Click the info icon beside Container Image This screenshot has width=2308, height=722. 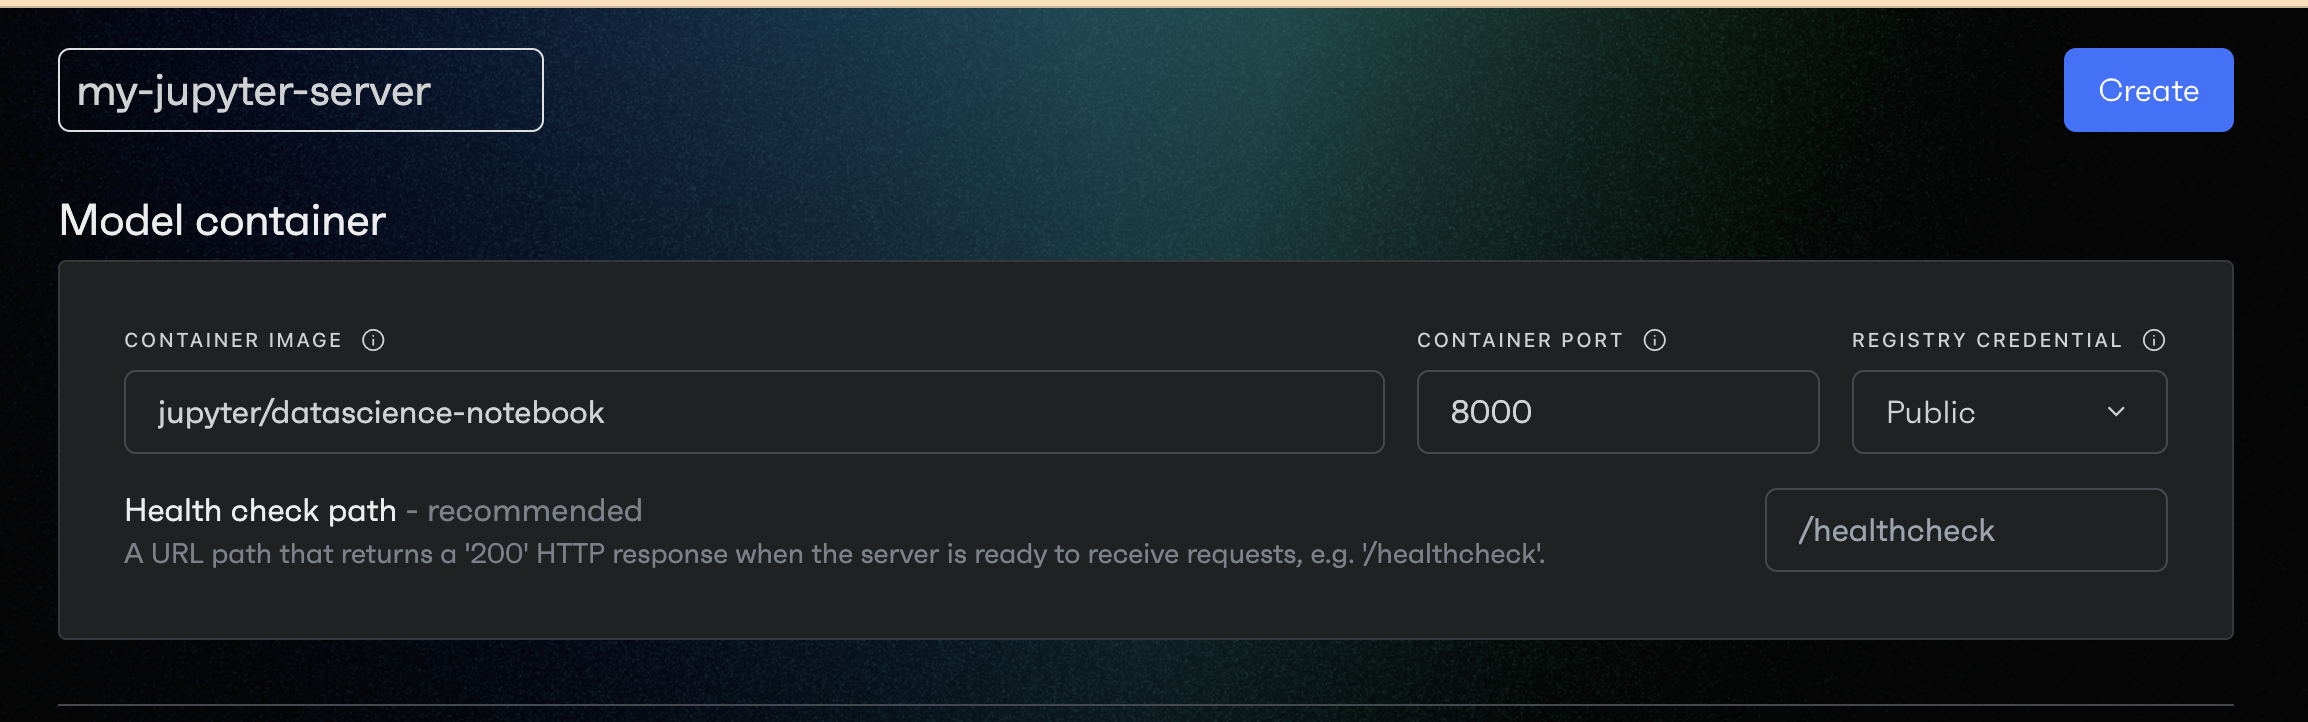(x=373, y=340)
